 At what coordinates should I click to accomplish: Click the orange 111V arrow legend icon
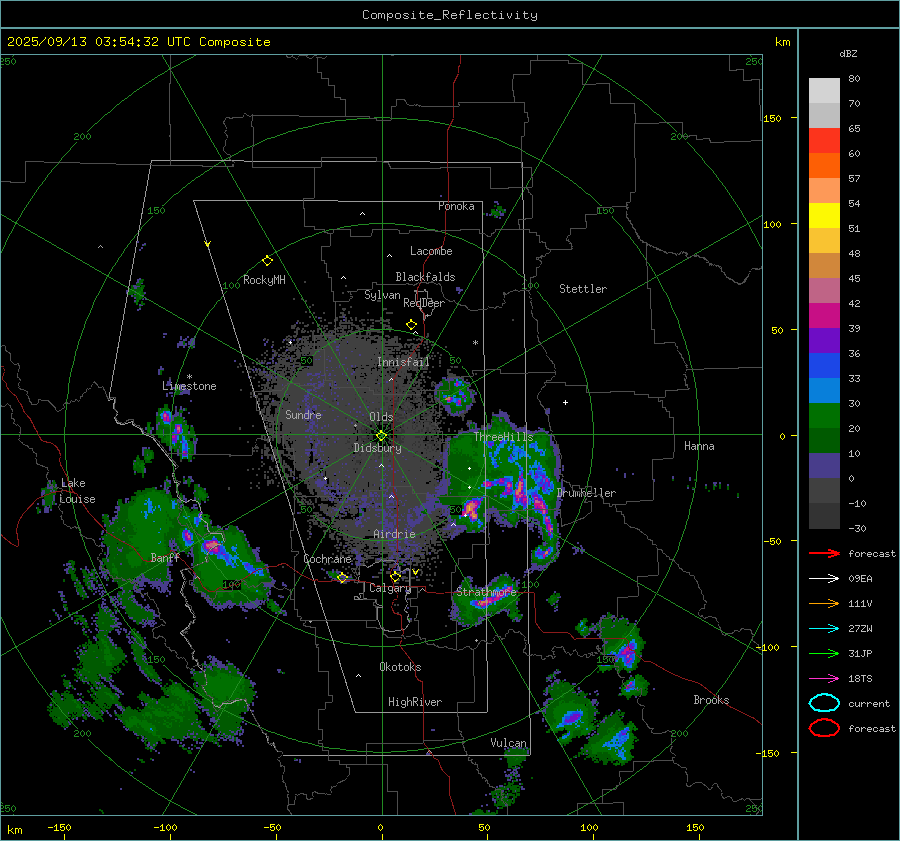coord(824,603)
